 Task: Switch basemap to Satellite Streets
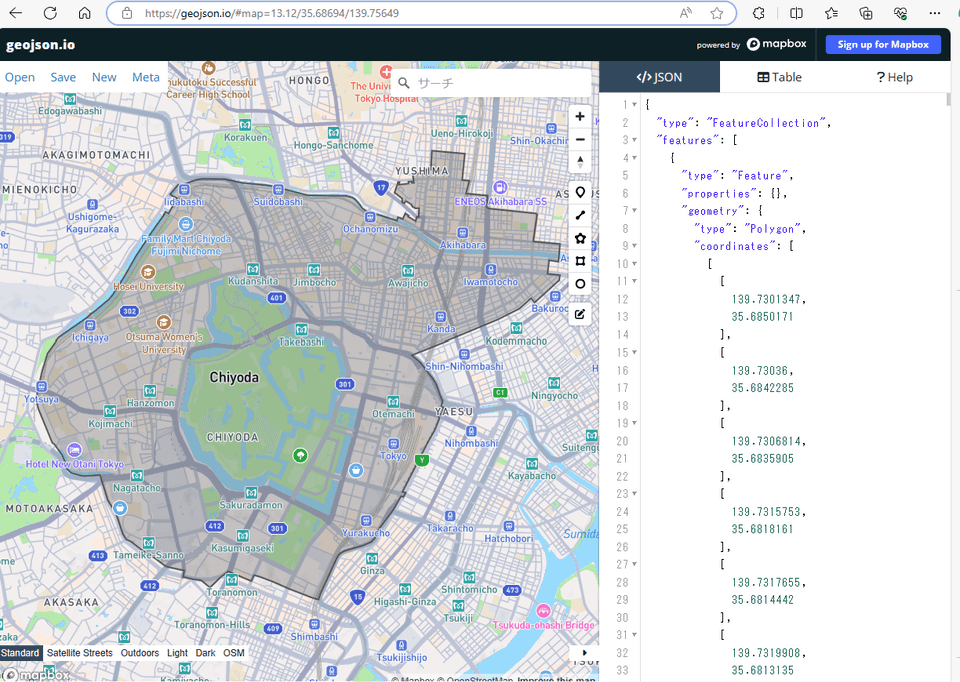click(79, 653)
